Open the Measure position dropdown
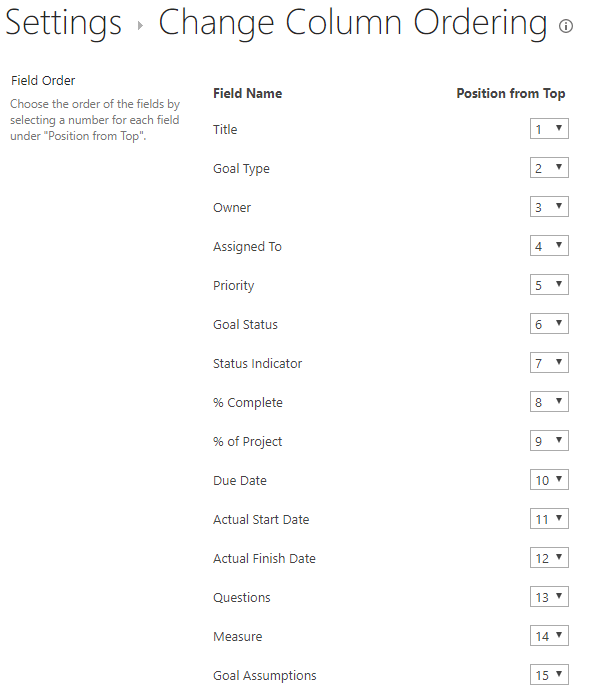 (x=549, y=636)
